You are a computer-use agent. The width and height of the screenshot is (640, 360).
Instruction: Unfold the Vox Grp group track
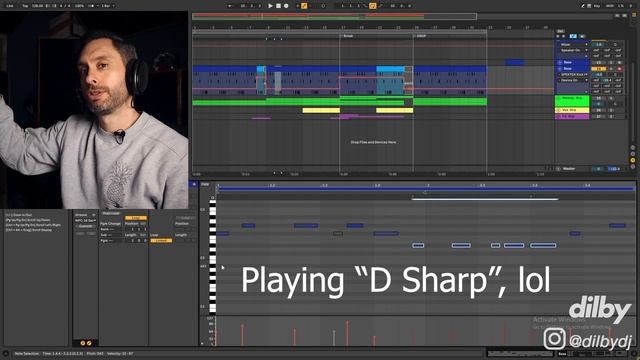(558, 110)
